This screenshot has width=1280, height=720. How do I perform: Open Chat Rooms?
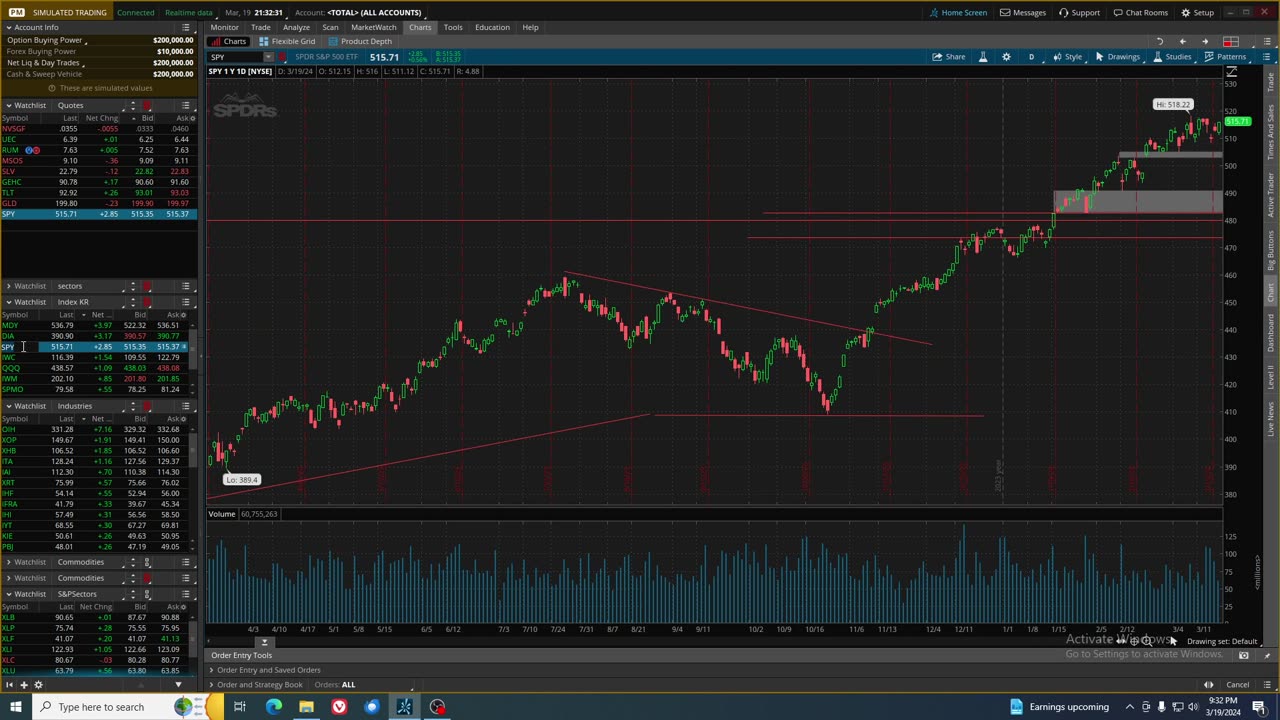click(1140, 12)
